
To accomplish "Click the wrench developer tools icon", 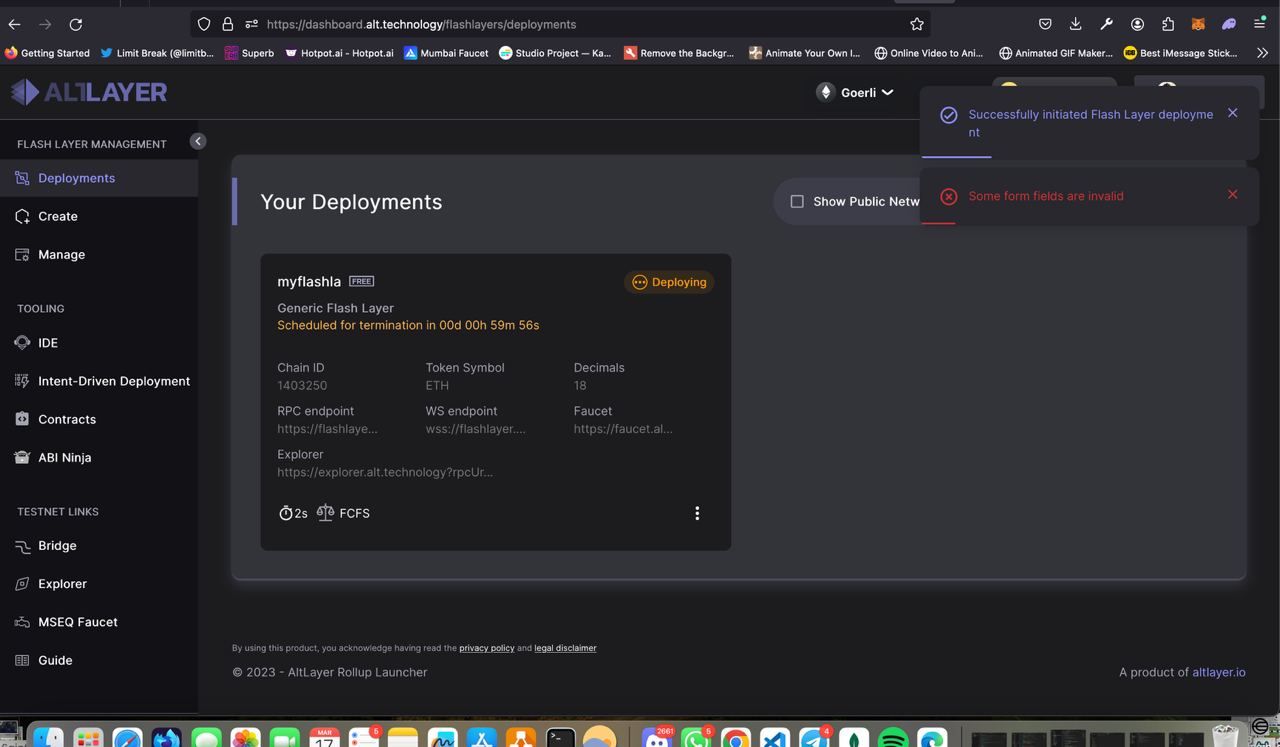I will tap(1106, 24).
